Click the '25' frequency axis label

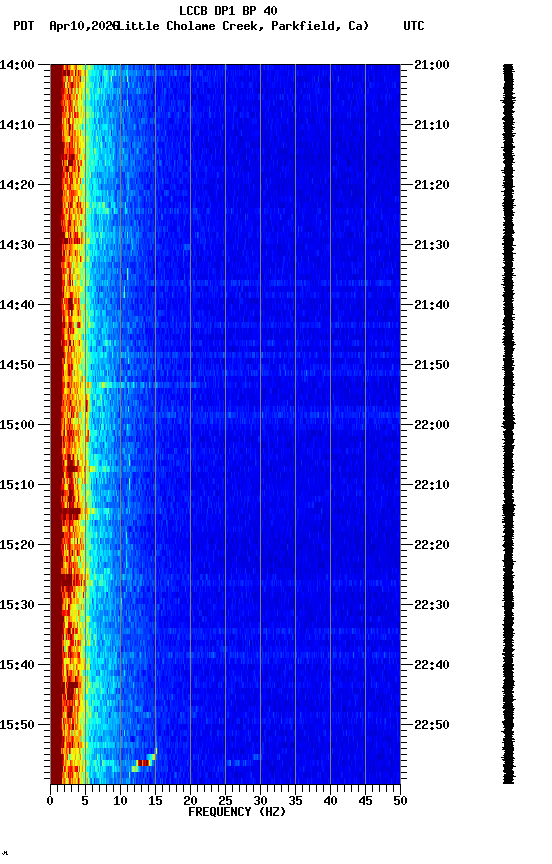225,801
